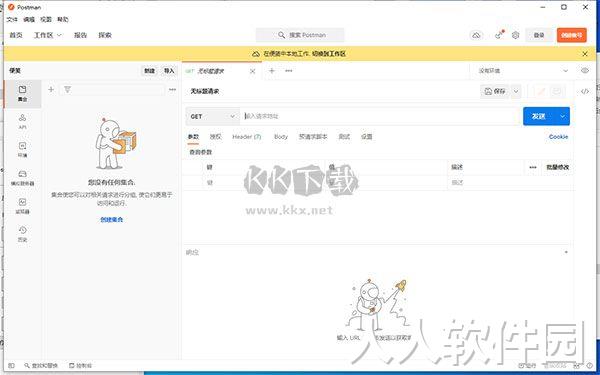
Task: Click the Bulk Edit (批量修改) link
Action: click(558, 167)
